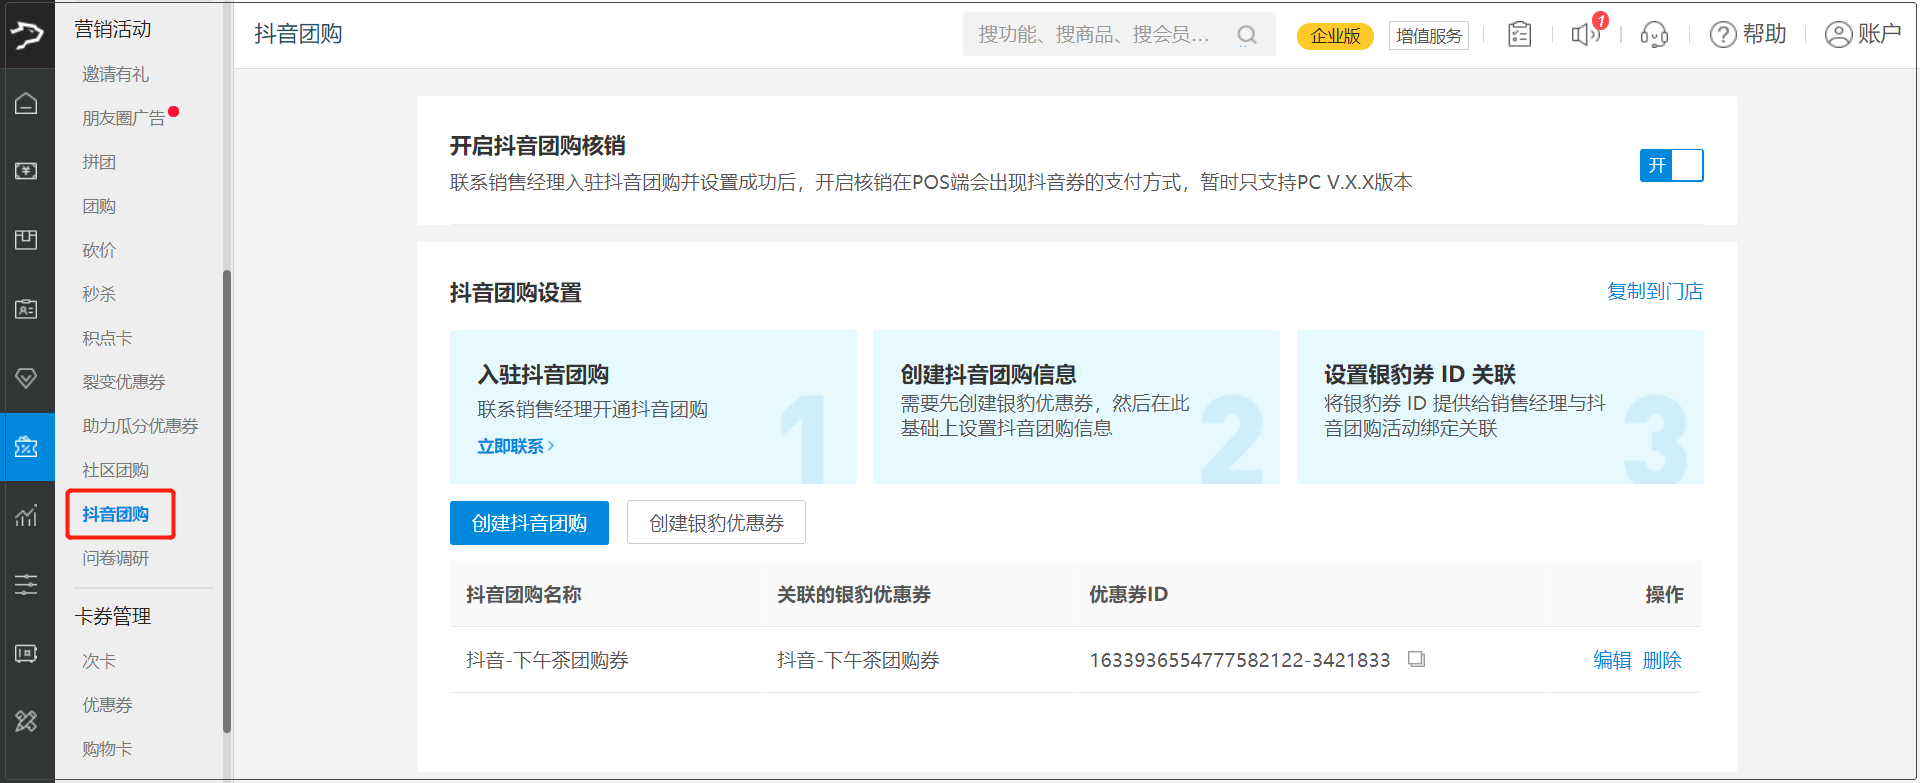Click the 立即联系 link

tap(515, 446)
